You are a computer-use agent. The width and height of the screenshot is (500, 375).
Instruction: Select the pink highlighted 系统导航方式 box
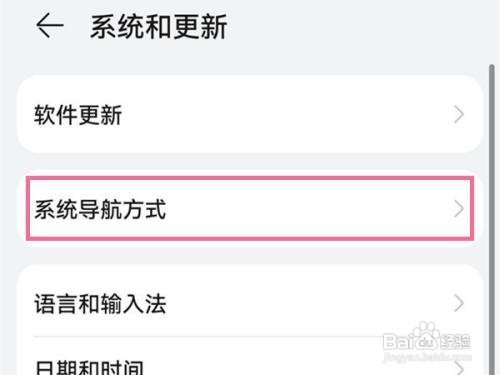coord(250,208)
